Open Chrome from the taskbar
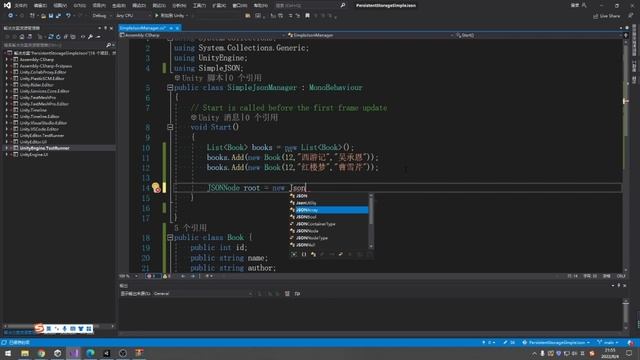 tap(41, 353)
